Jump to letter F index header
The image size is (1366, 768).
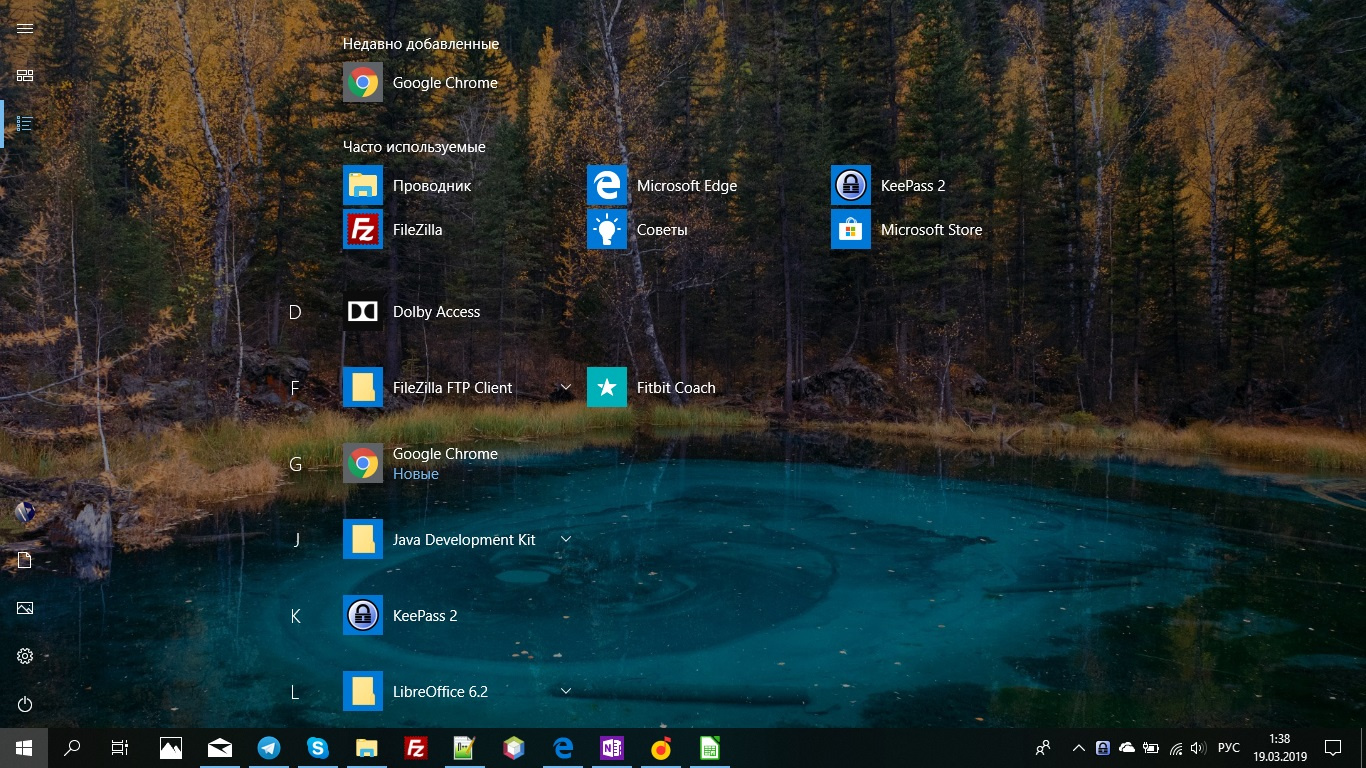coord(295,388)
